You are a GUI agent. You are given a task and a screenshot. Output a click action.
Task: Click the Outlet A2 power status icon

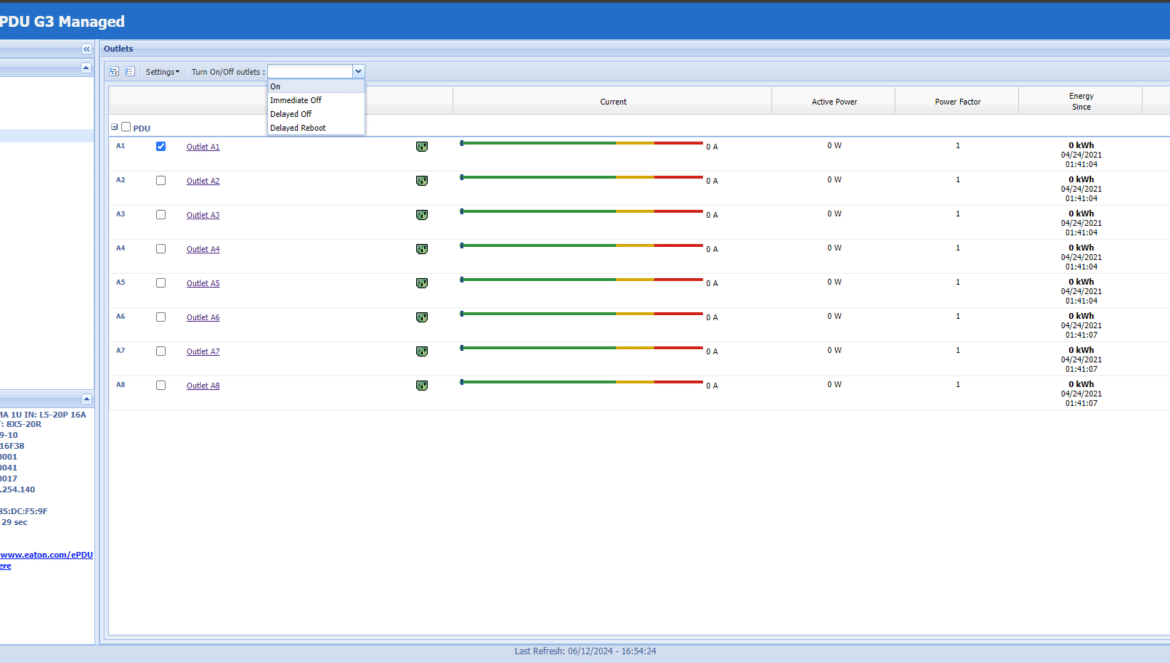422,180
